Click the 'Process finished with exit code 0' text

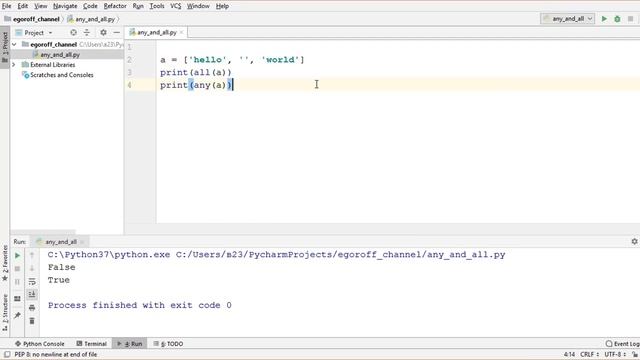pyautogui.click(x=140, y=305)
